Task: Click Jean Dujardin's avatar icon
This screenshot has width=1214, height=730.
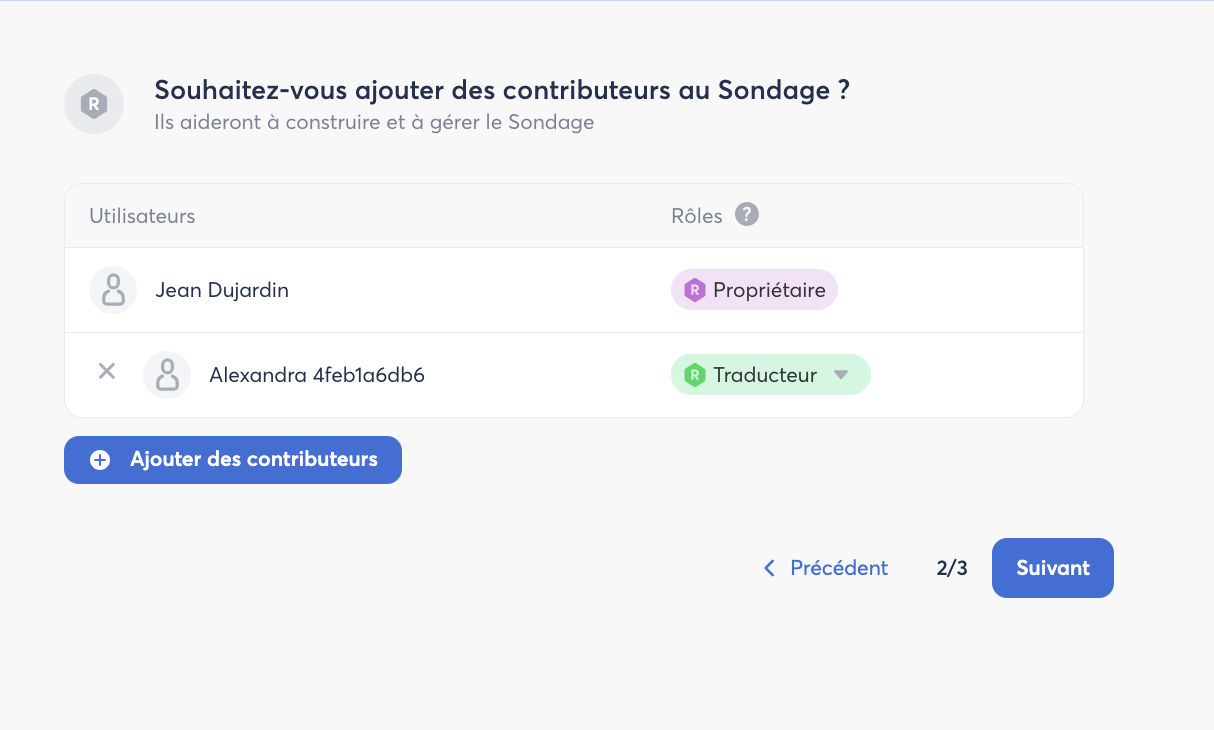Action: pyautogui.click(x=113, y=290)
